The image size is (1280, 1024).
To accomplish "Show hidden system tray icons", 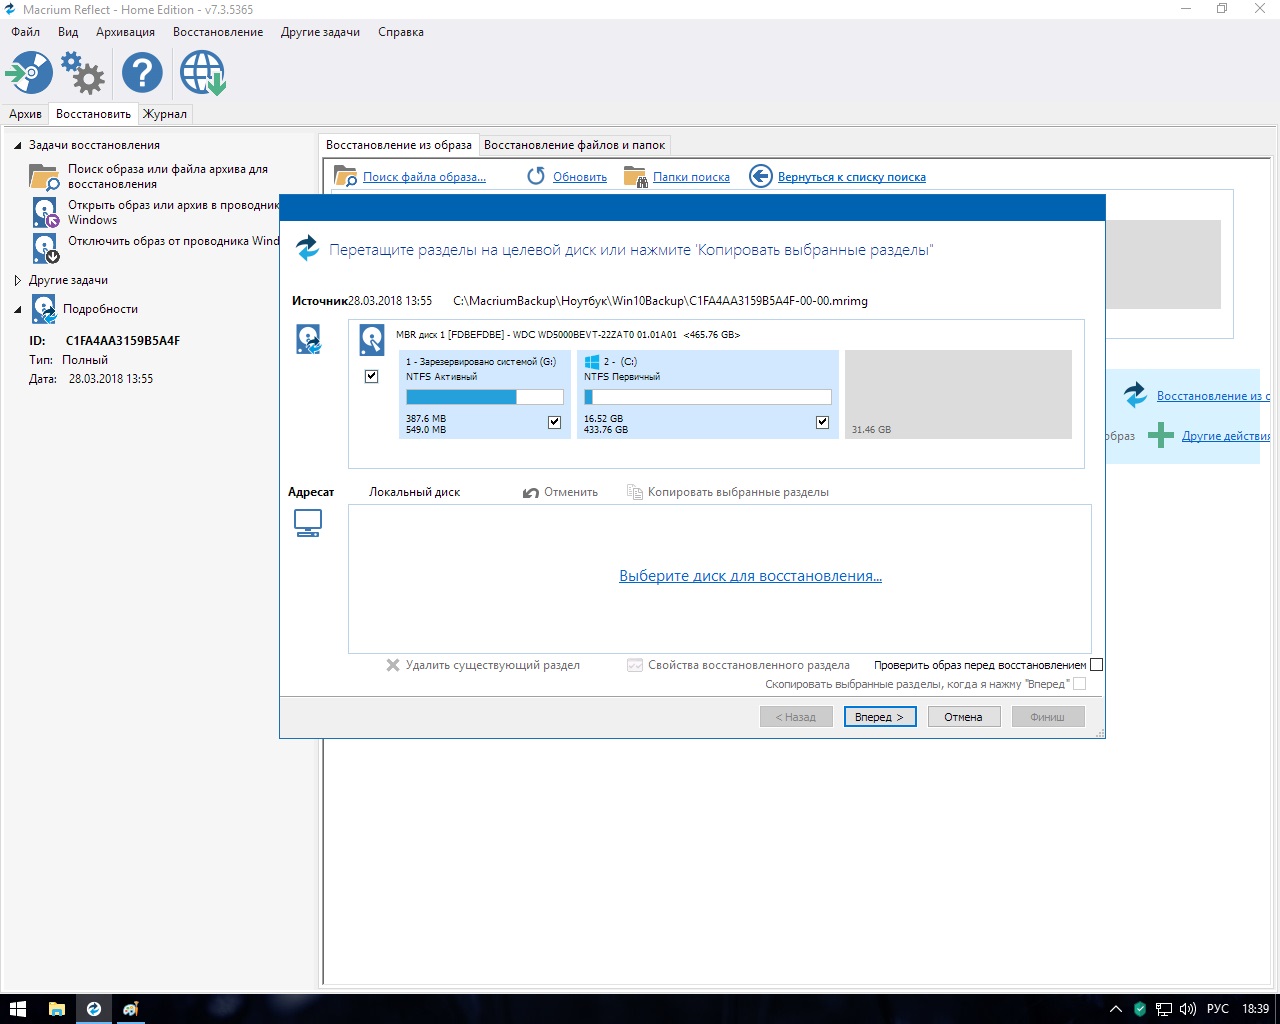I will [1116, 1009].
